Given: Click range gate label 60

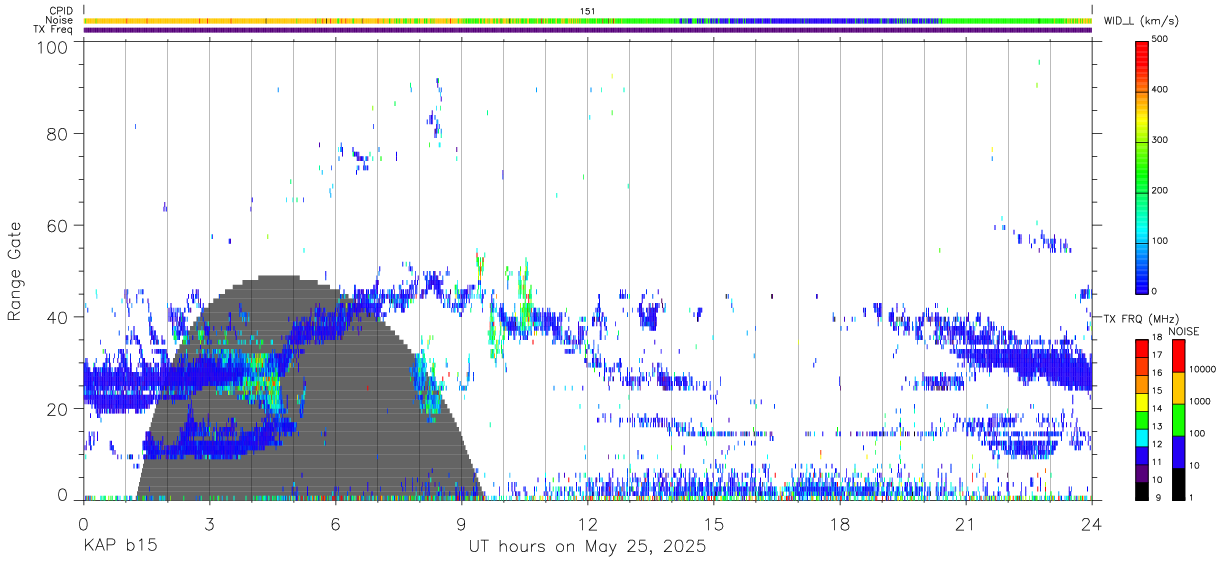Looking at the screenshot, I should pos(57,226).
